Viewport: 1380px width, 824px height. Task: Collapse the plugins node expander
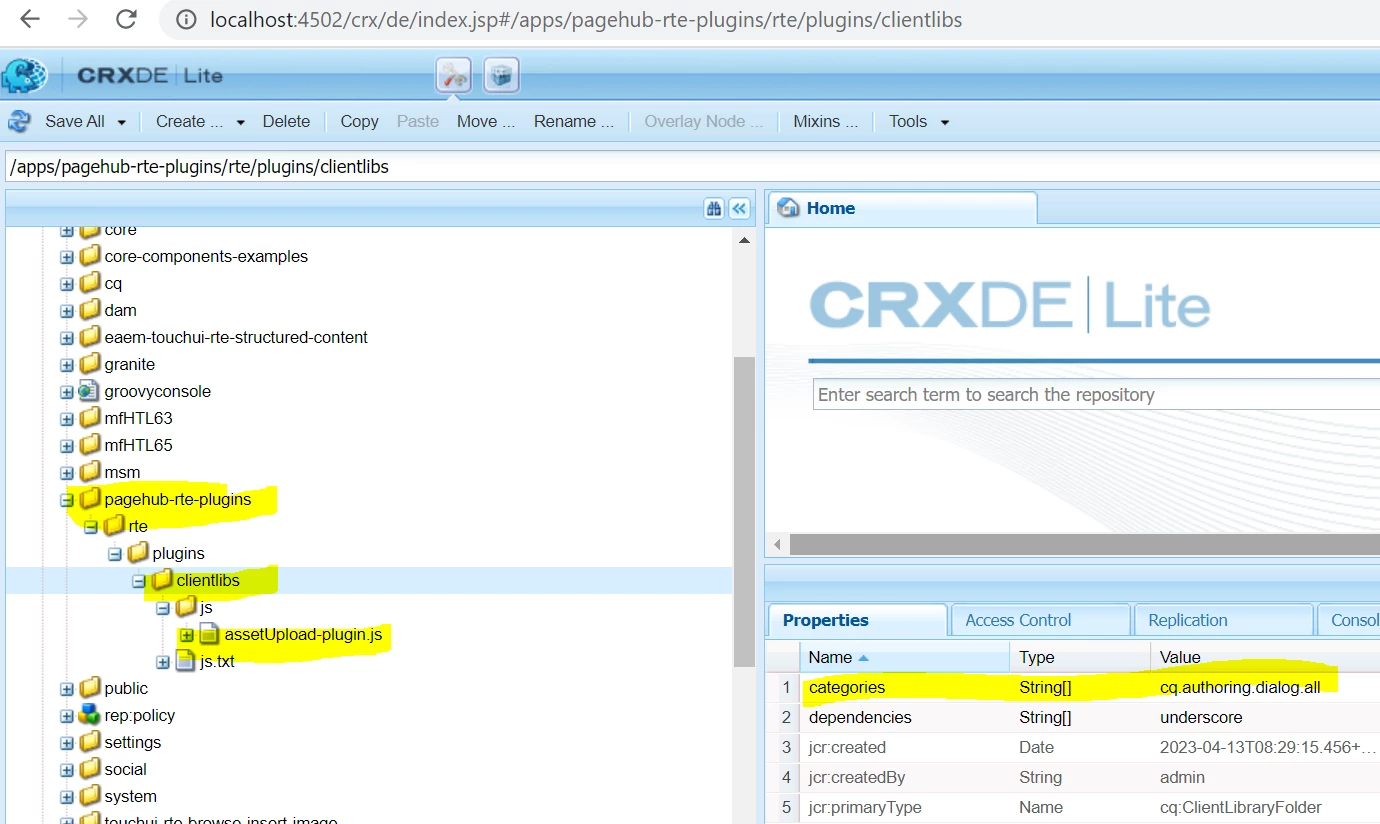click(x=115, y=553)
